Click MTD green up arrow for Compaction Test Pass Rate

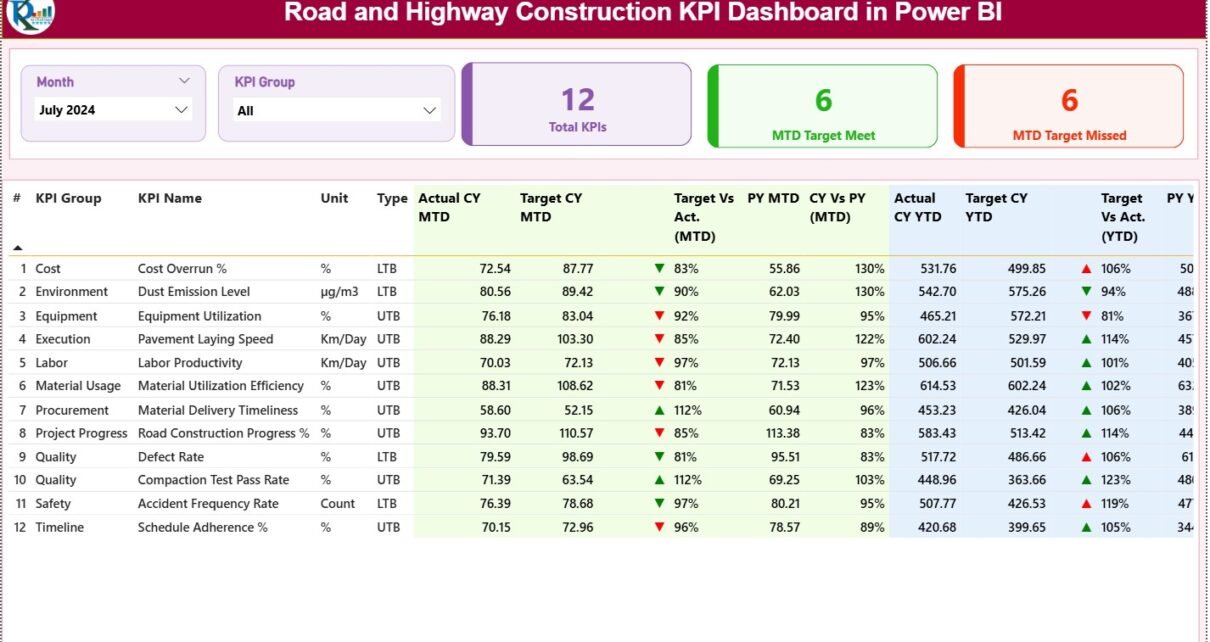659,480
